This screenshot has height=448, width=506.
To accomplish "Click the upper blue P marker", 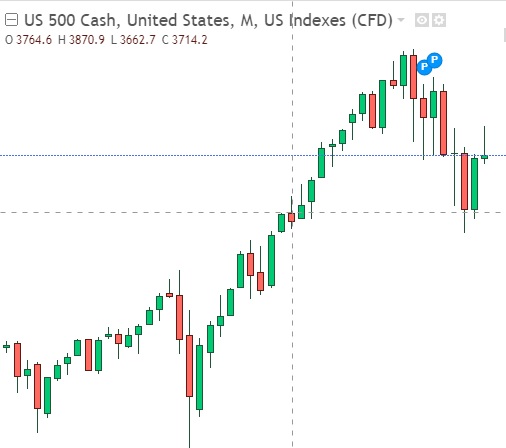I will pyautogui.click(x=434, y=60).
